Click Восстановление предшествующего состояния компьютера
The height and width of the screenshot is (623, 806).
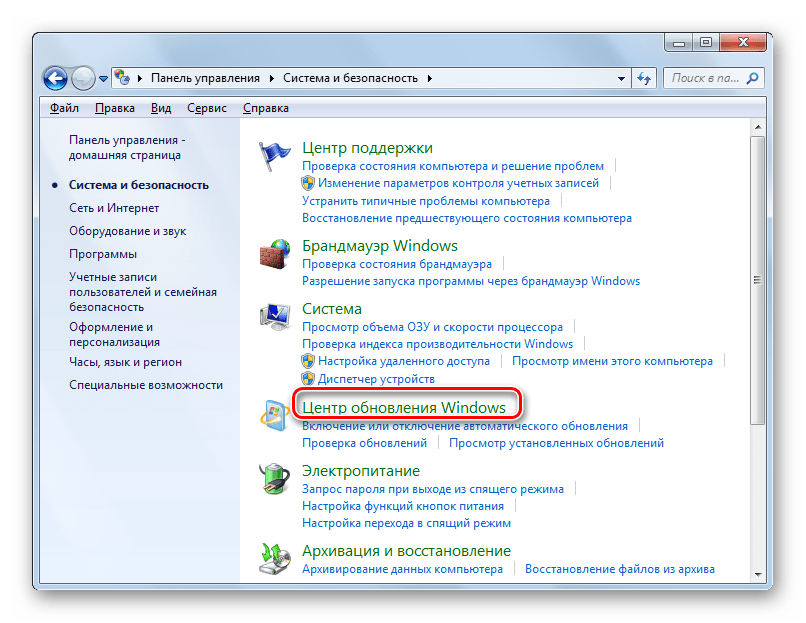coord(467,218)
